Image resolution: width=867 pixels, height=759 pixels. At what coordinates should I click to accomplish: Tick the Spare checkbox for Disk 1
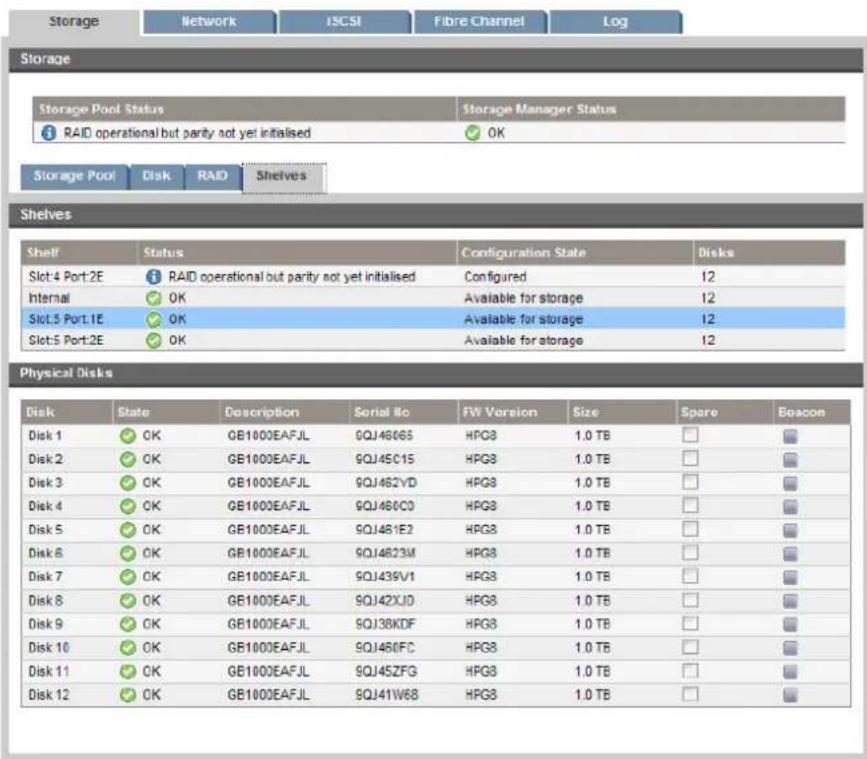click(x=690, y=435)
